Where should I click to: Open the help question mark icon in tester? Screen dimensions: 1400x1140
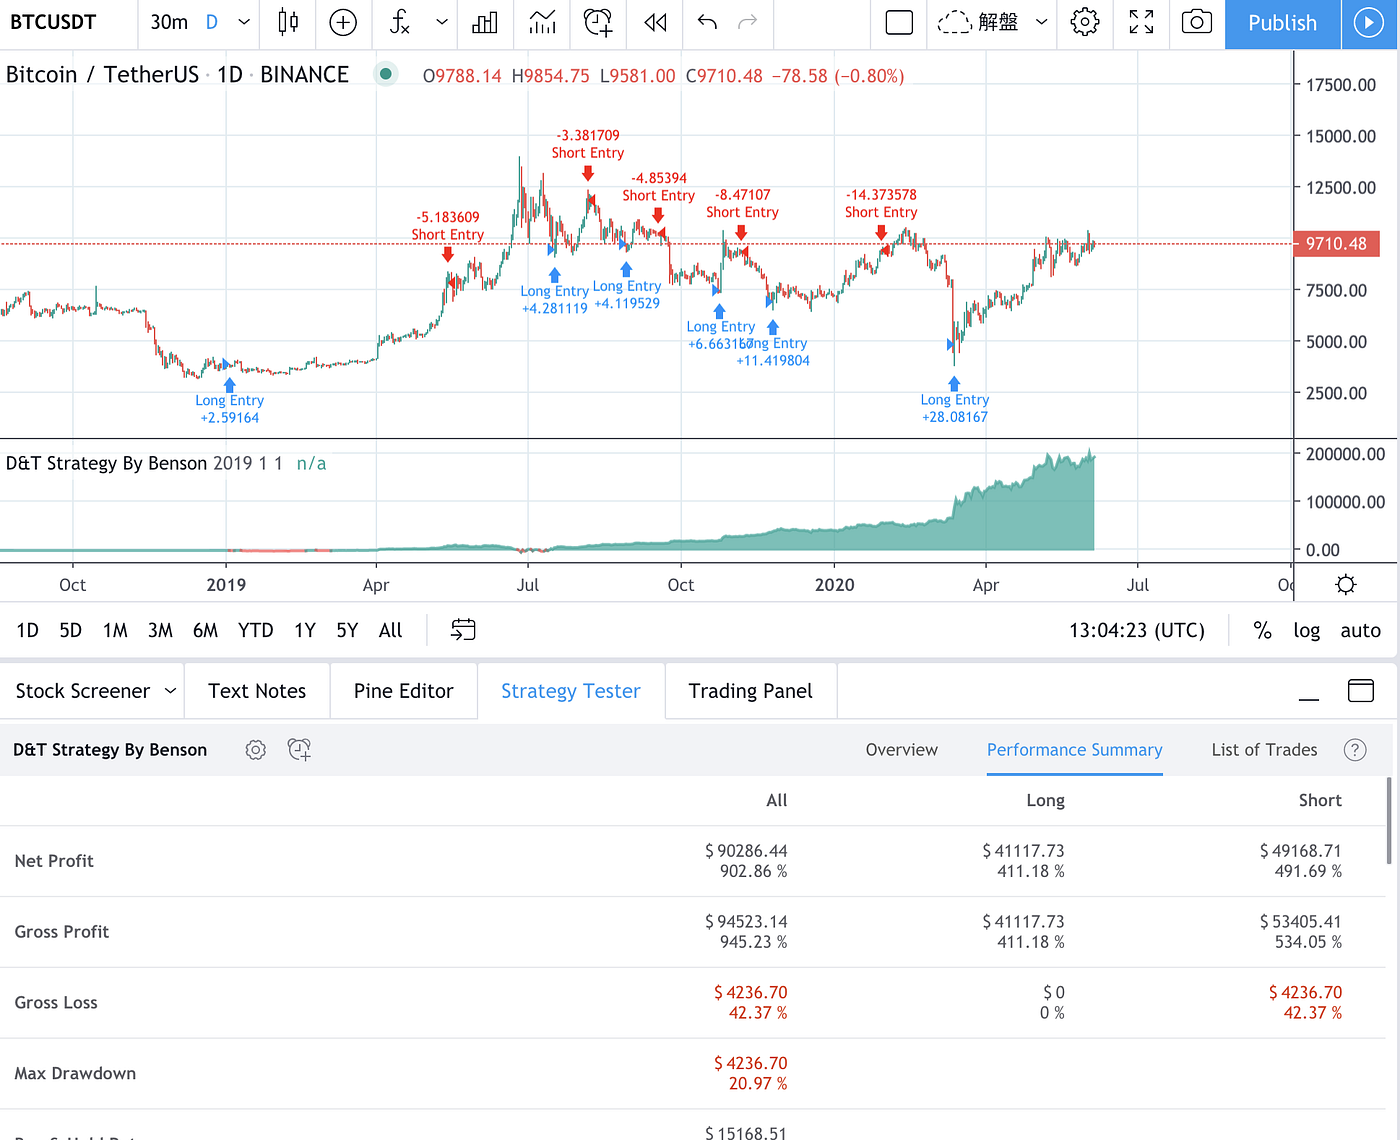1355,750
